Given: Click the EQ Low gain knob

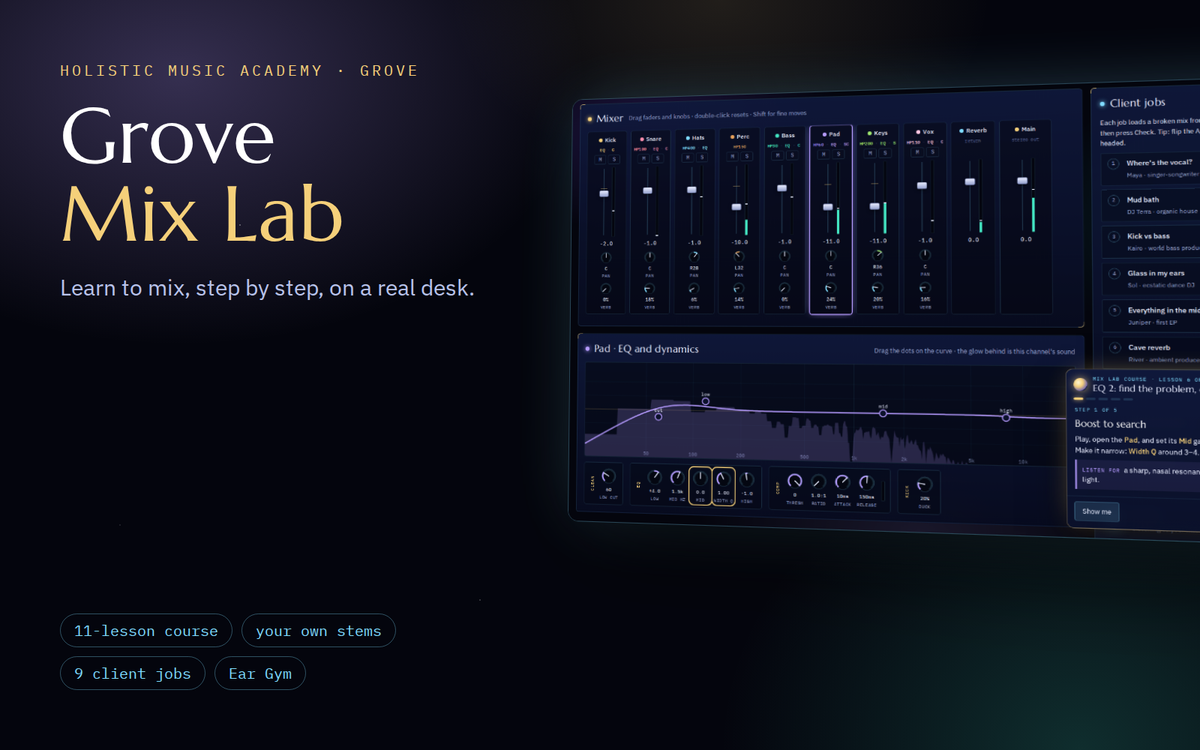Looking at the screenshot, I should (x=655, y=477).
